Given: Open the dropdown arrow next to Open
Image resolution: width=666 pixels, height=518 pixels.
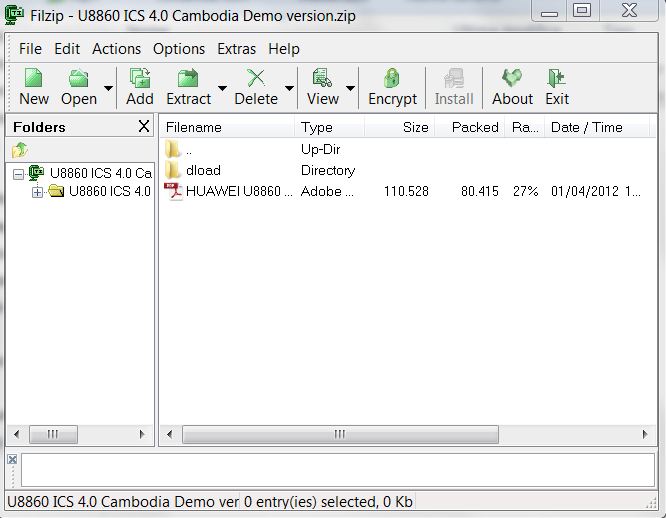Looking at the screenshot, I should (x=107, y=88).
